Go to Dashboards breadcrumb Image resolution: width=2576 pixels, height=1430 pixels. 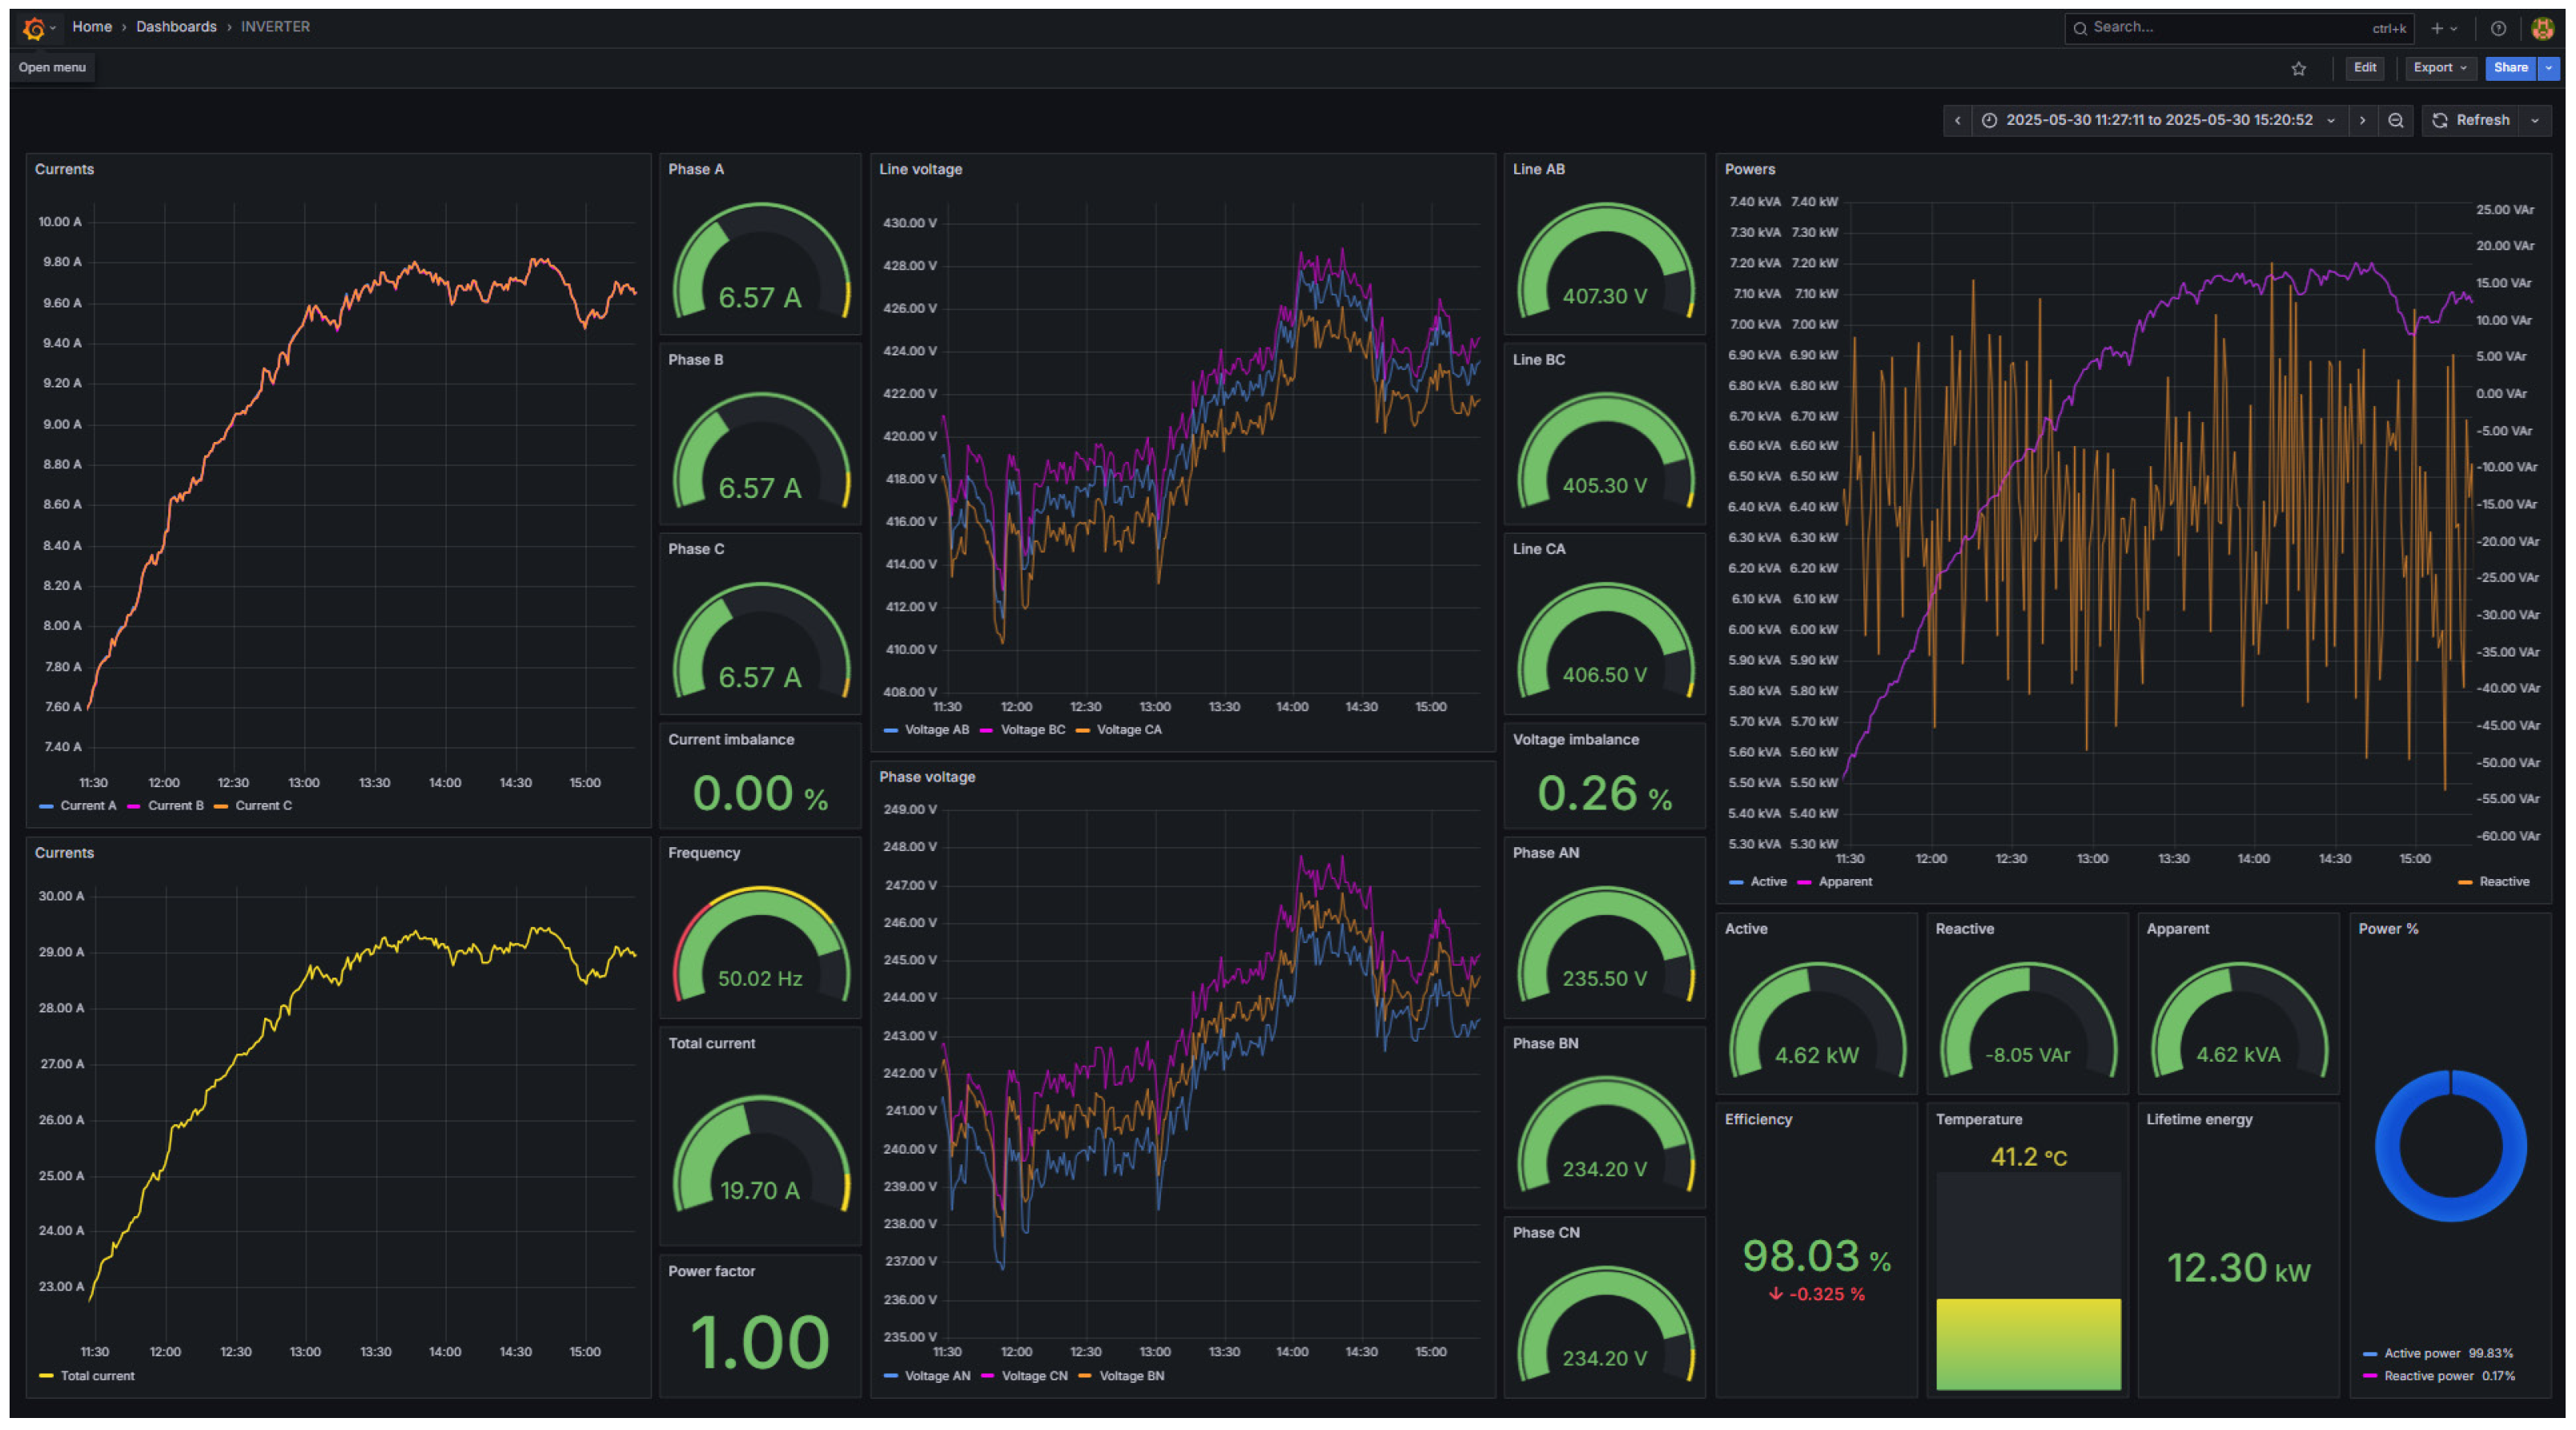[176, 27]
